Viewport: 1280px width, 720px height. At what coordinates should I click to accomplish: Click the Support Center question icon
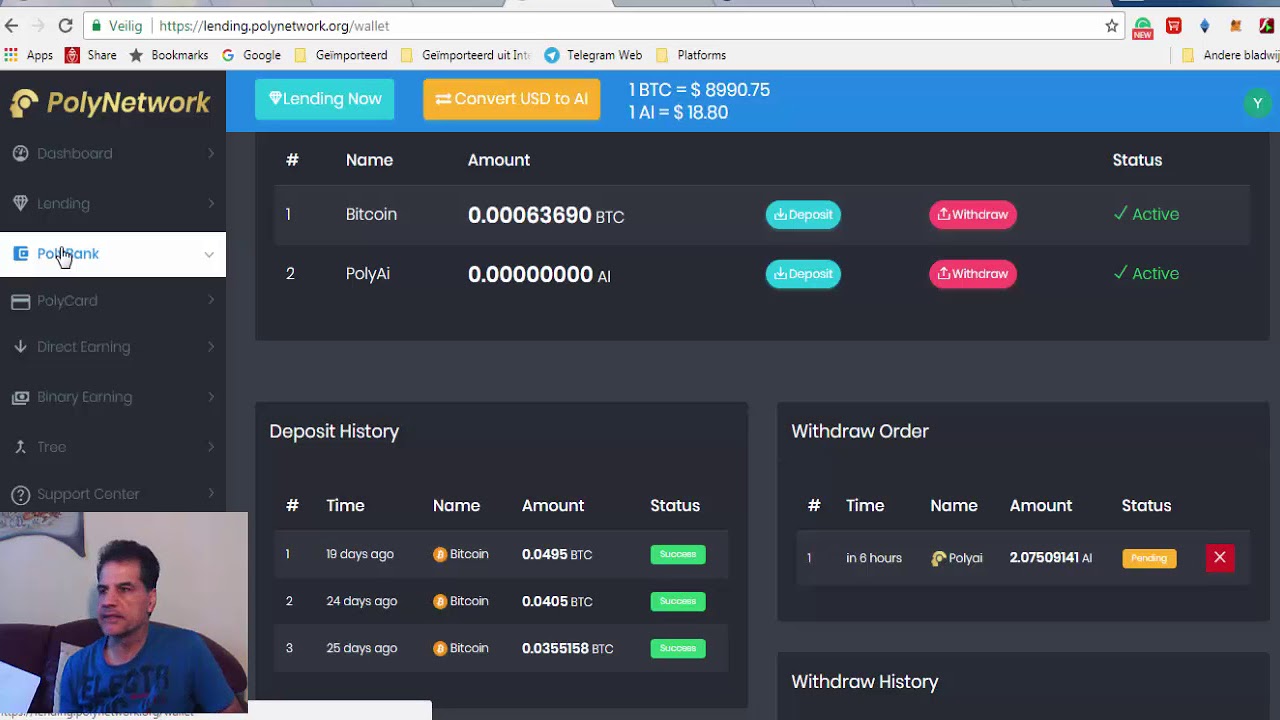pos(20,494)
